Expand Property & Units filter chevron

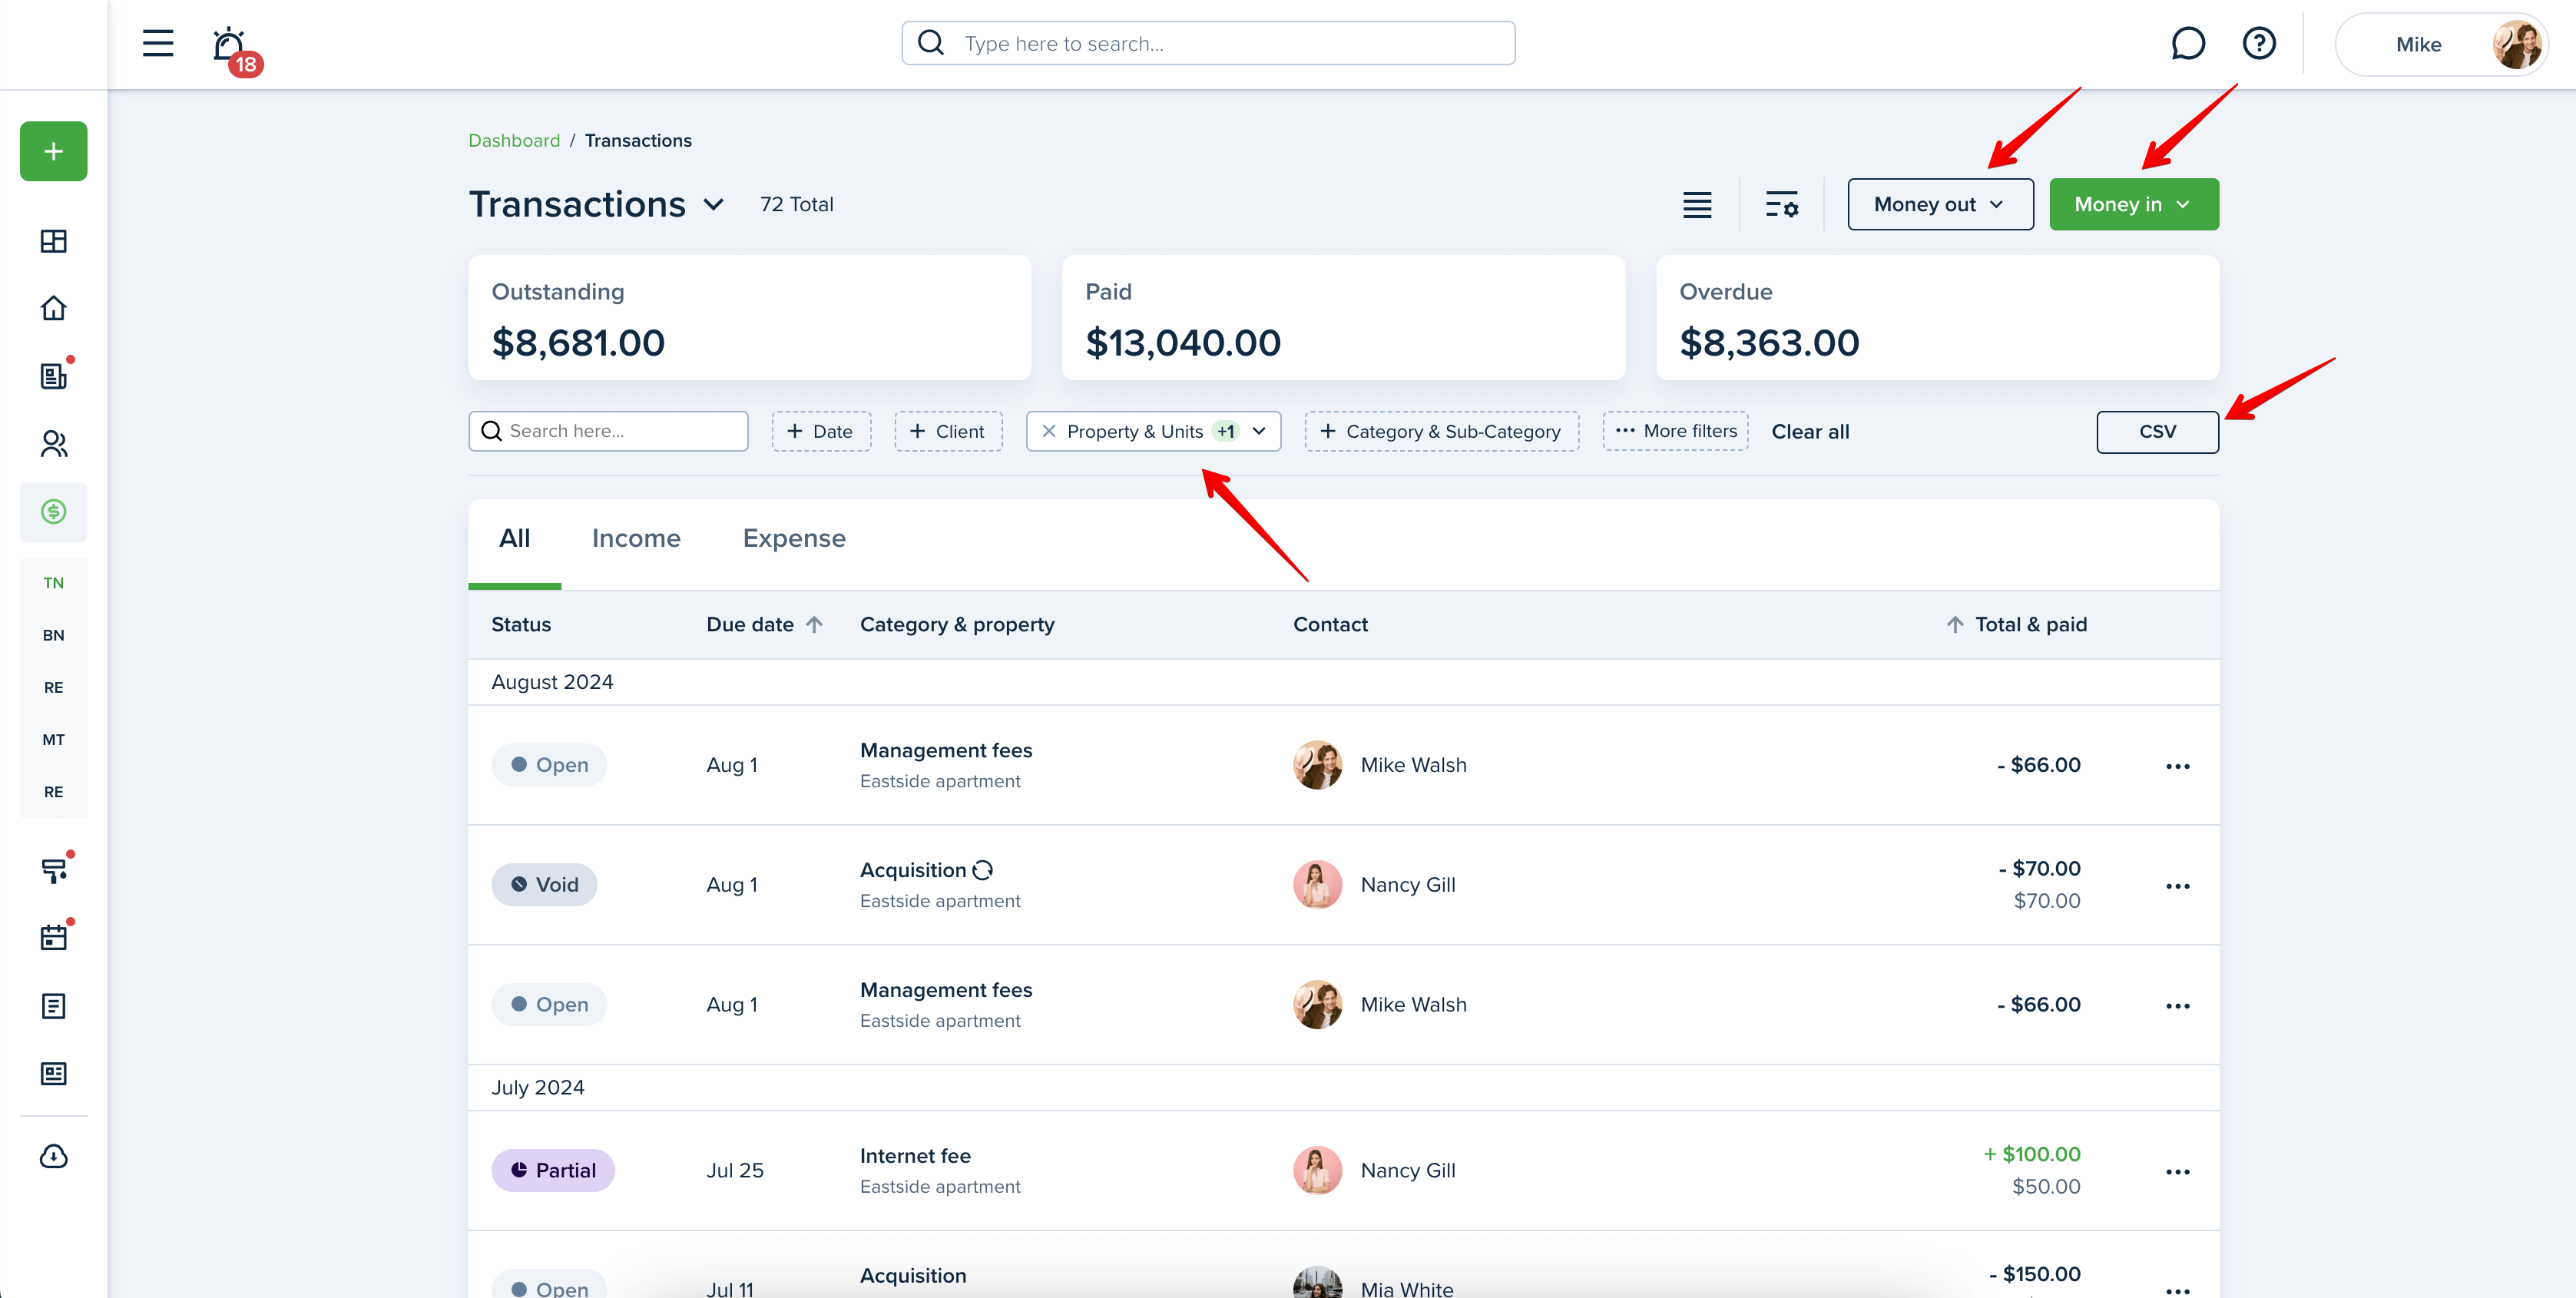click(x=1259, y=431)
